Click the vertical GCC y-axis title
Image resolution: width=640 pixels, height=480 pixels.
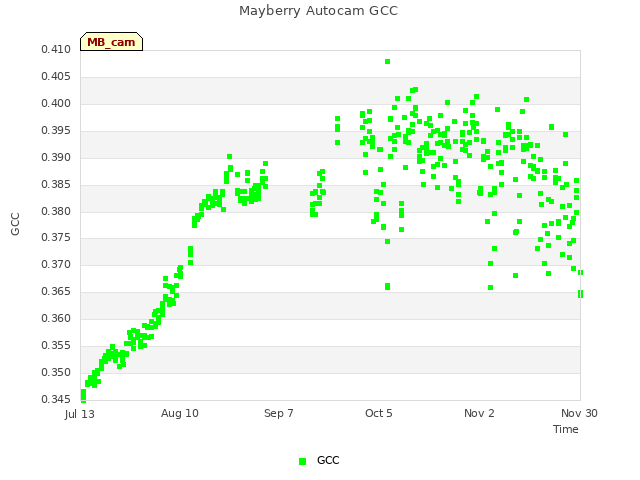pyautogui.click(x=15, y=224)
